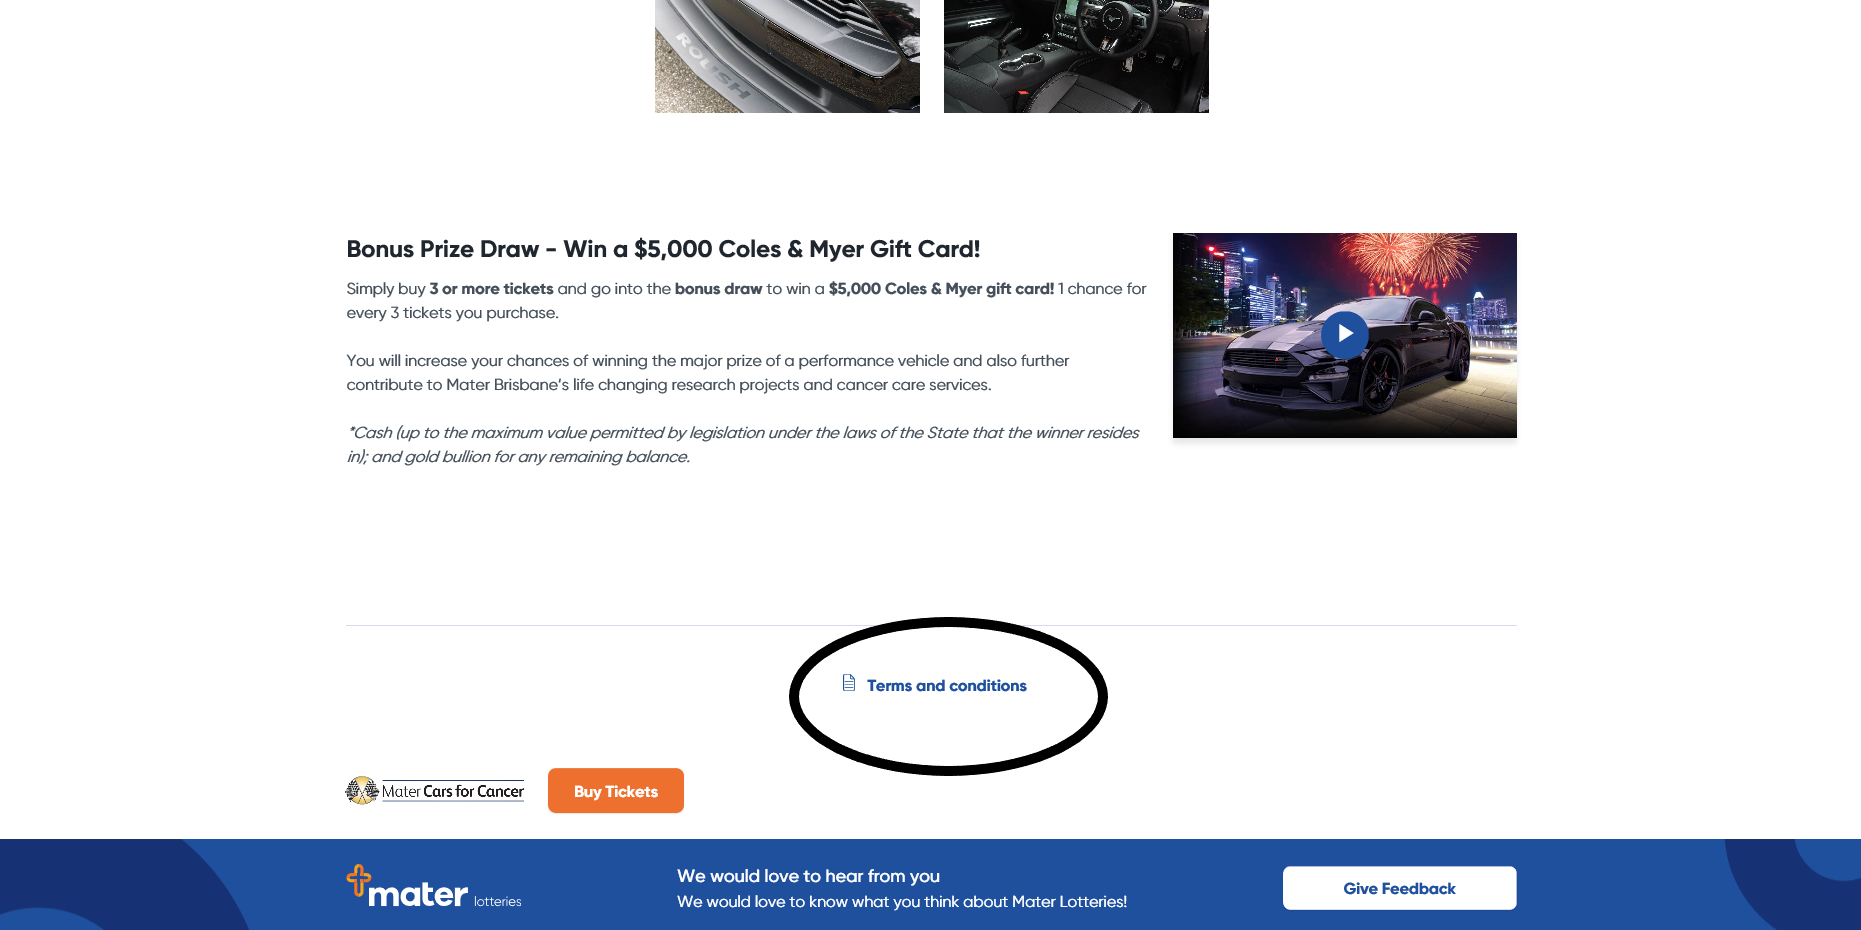Click 'We would love to hear from you' heading
This screenshot has width=1861, height=930.
click(808, 876)
